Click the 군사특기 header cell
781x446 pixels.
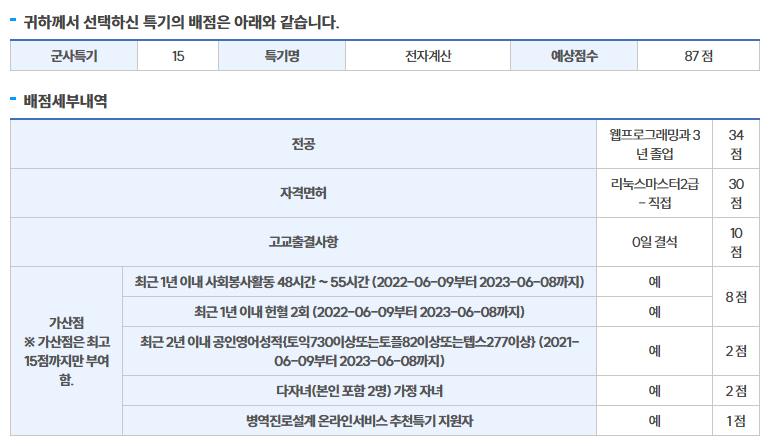pyautogui.click(x=73, y=56)
